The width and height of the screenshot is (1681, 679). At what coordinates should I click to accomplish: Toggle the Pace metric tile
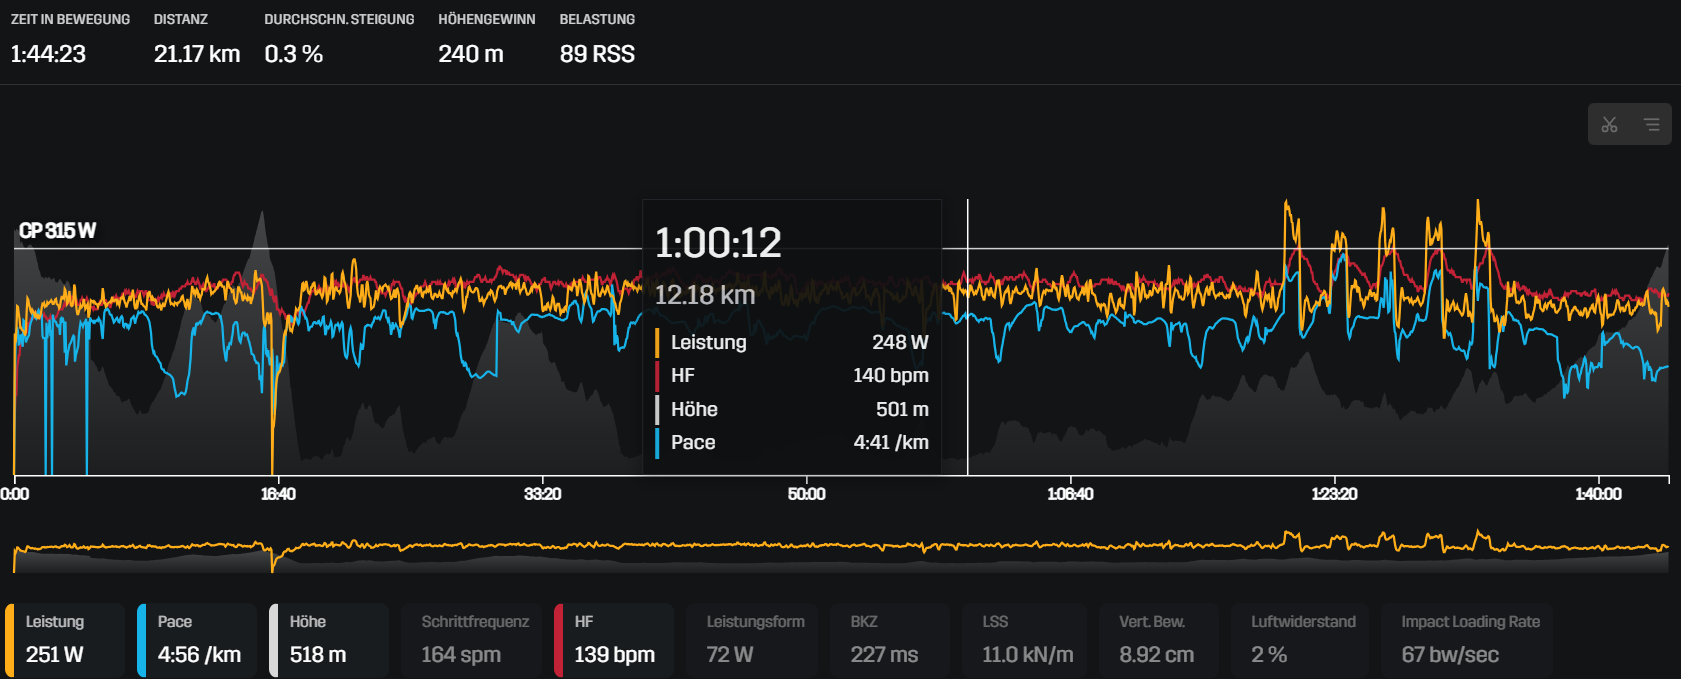(198, 639)
